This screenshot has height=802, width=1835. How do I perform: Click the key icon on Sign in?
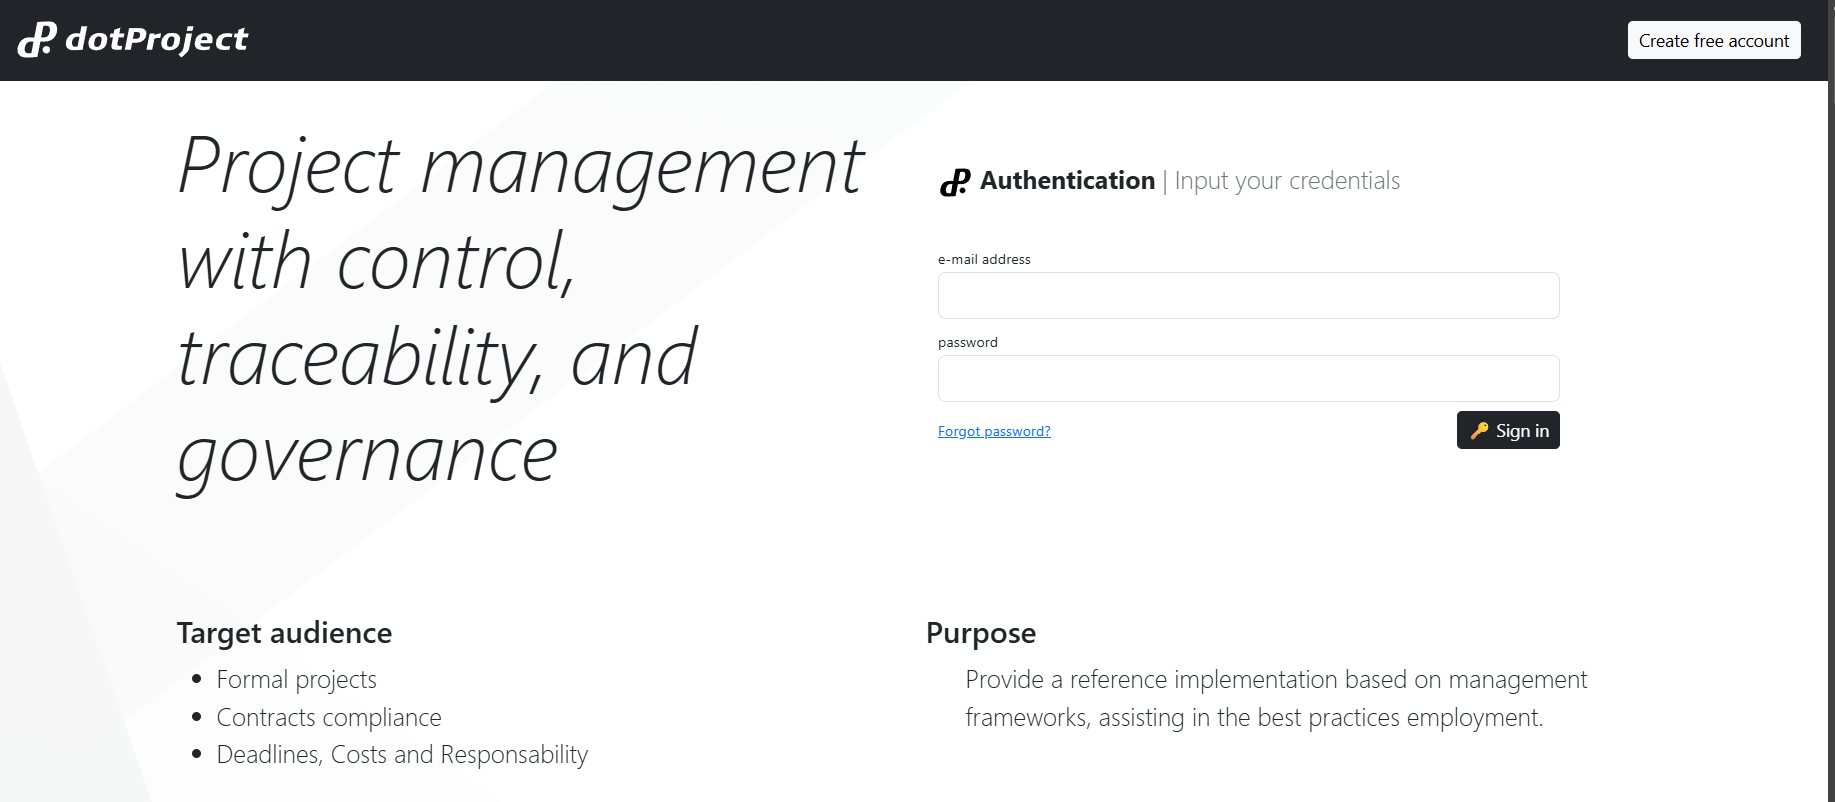click(x=1479, y=431)
